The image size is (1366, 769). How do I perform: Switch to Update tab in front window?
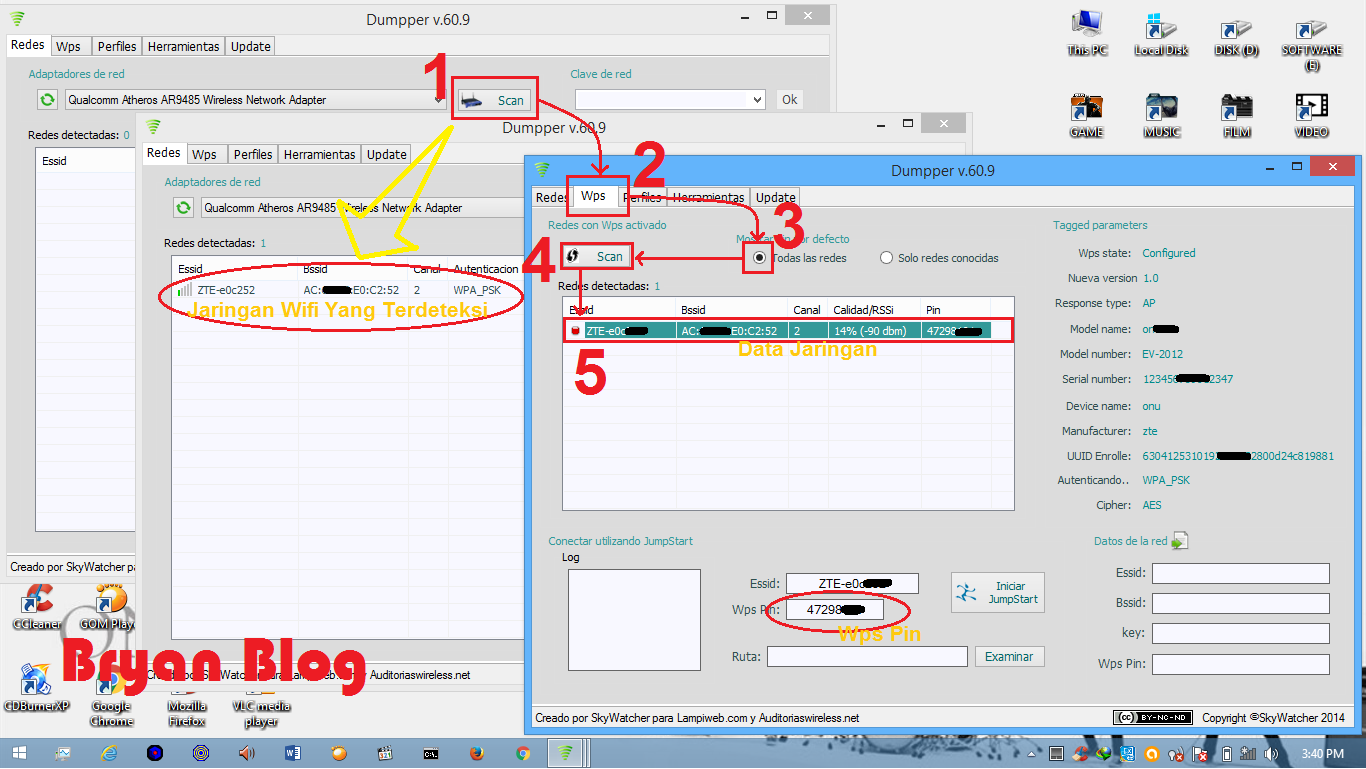point(775,197)
